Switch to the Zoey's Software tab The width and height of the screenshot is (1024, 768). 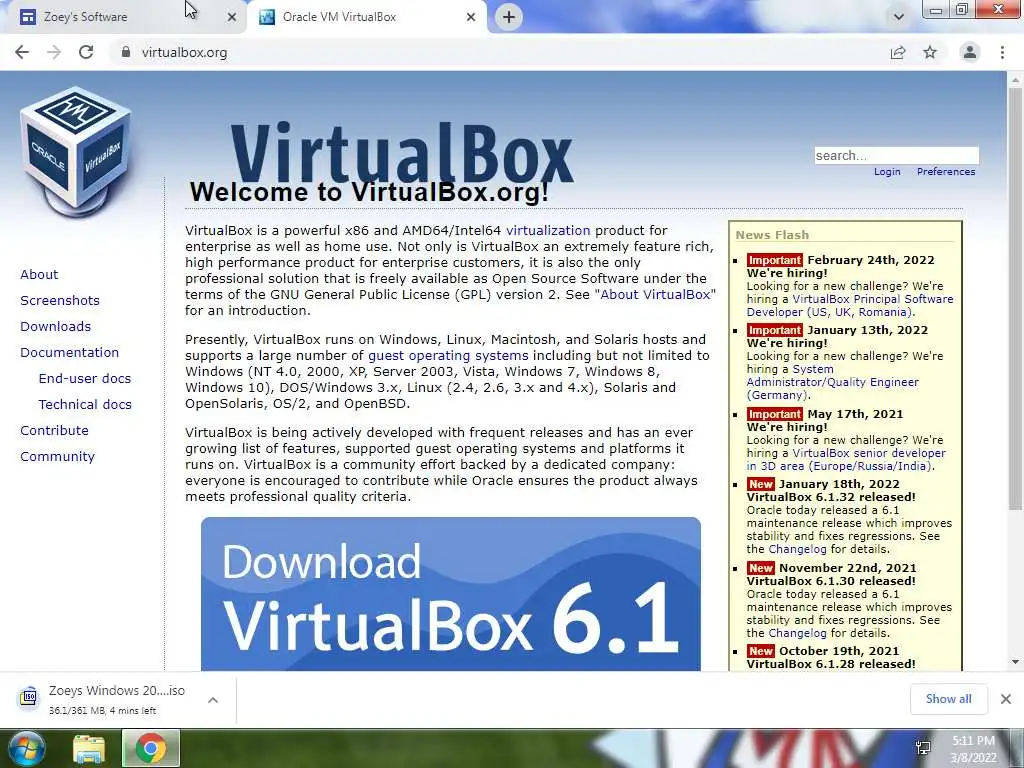pos(123,17)
